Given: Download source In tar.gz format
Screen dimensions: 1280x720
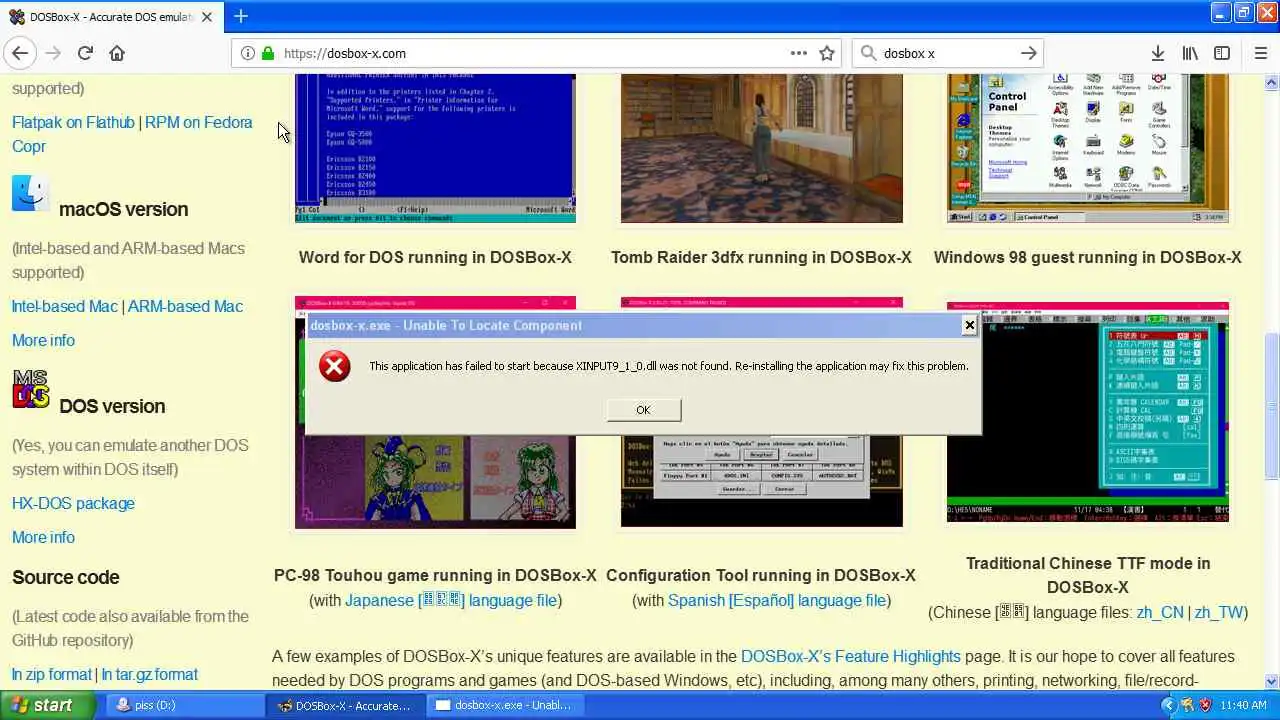Looking at the screenshot, I should coord(149,674).
